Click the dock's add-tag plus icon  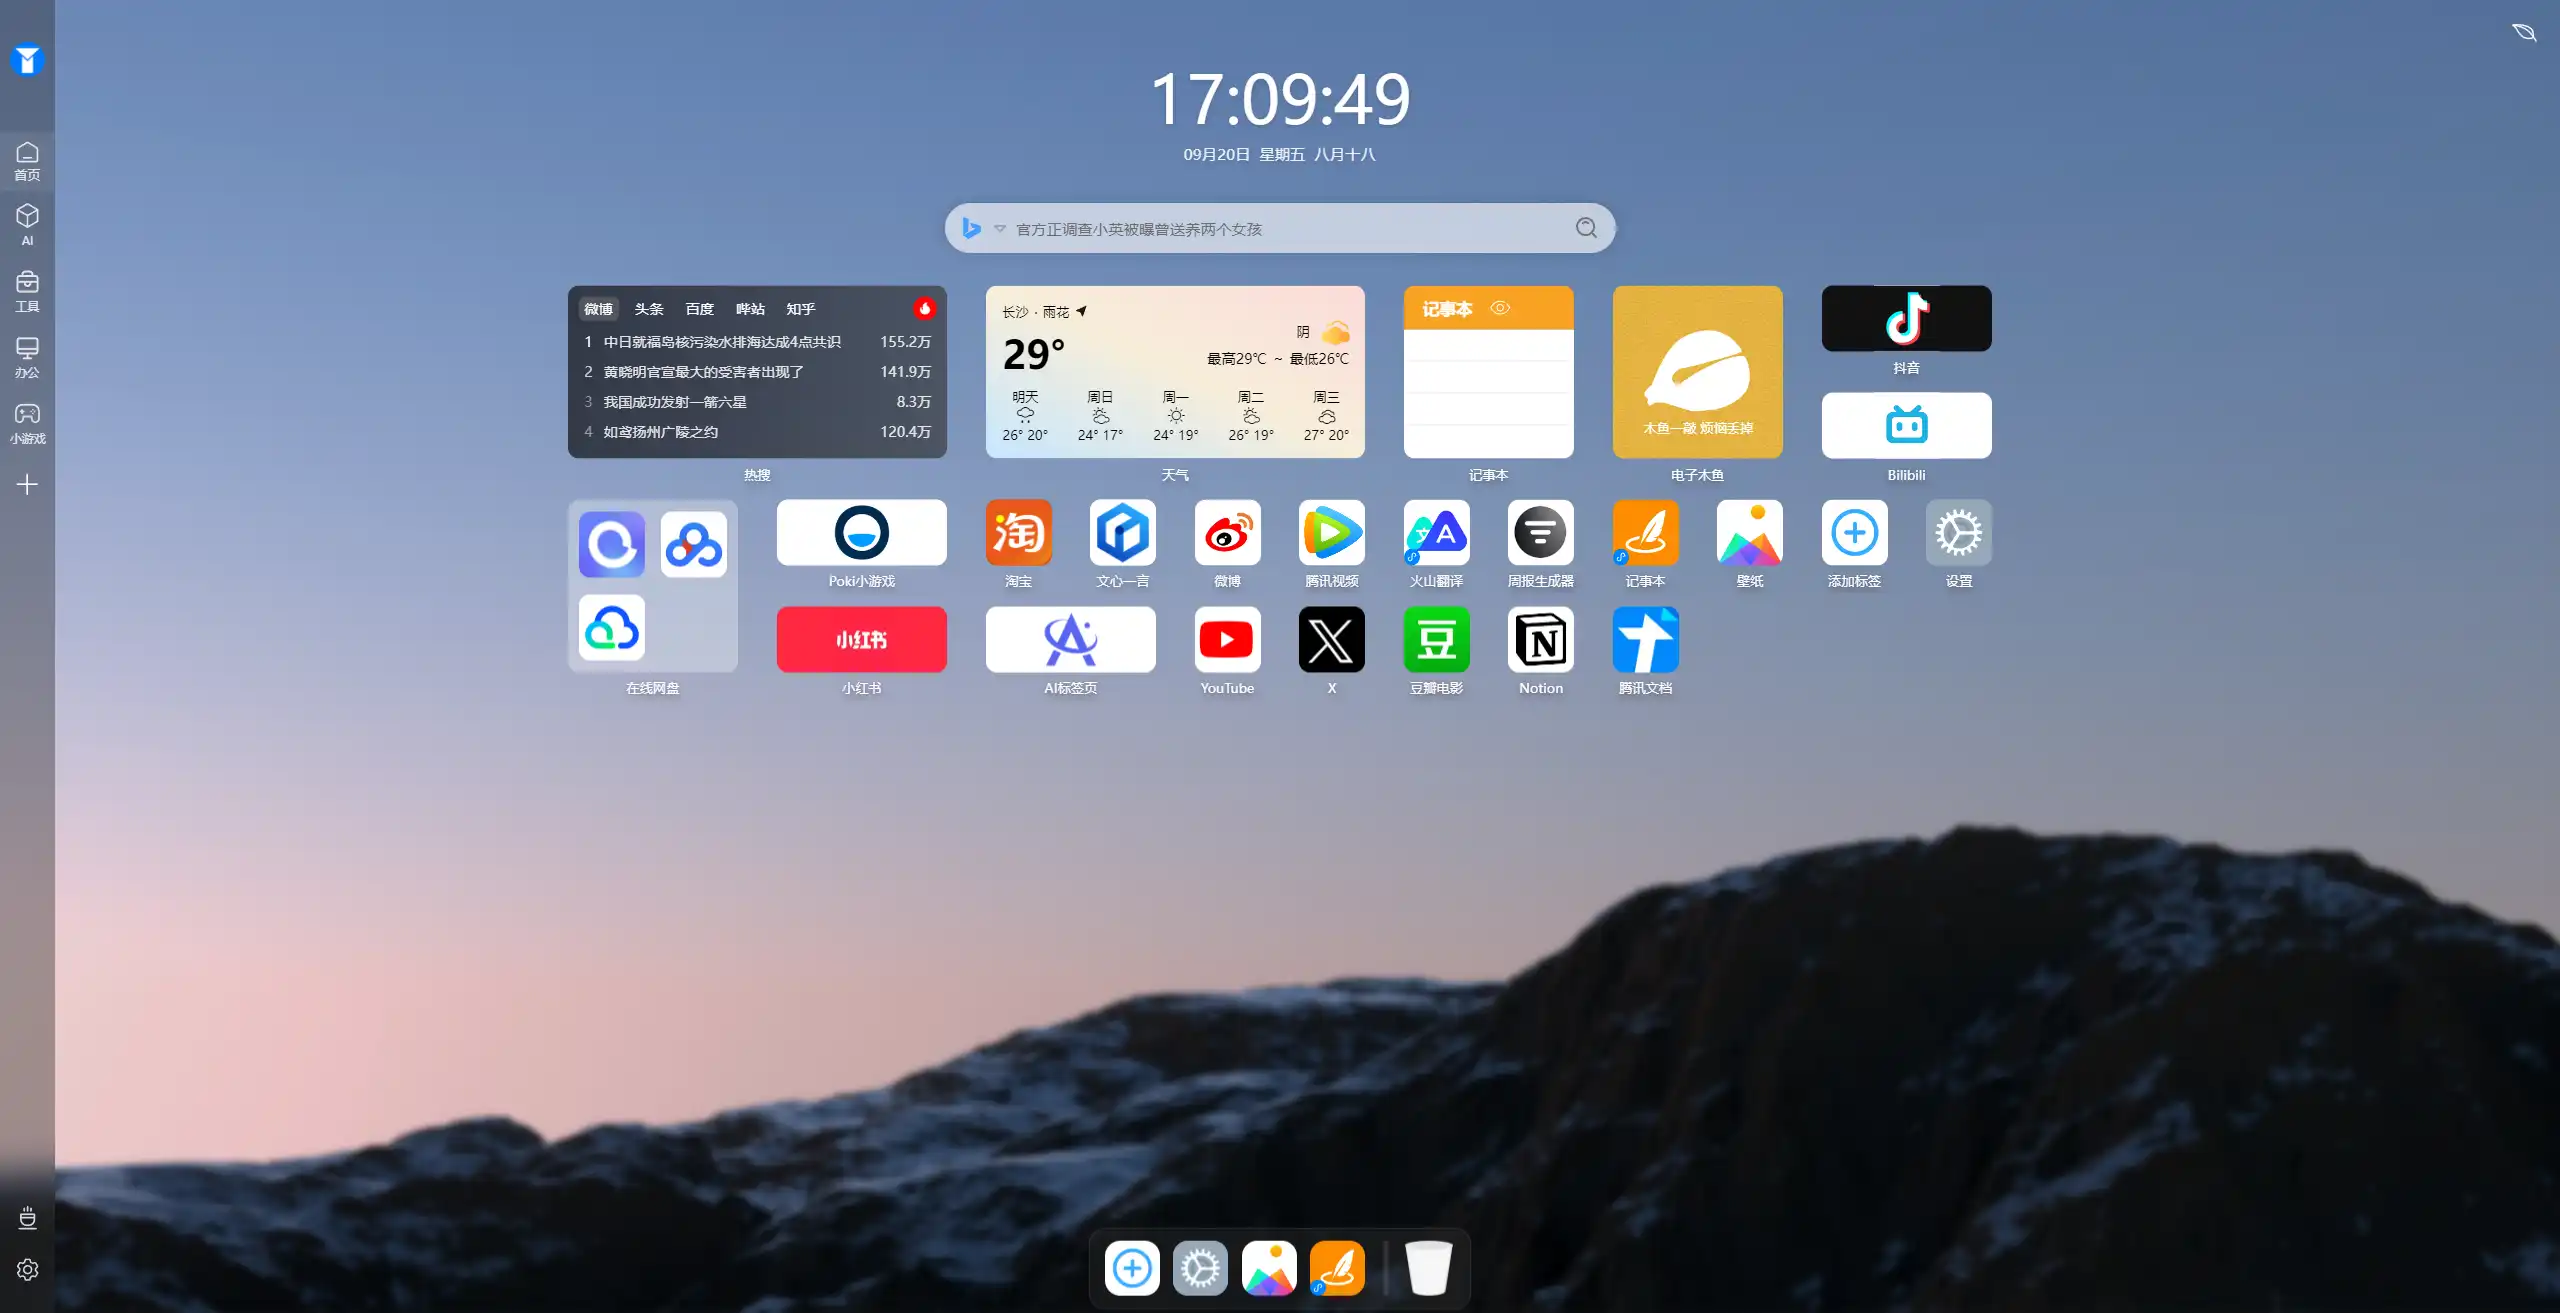1132,1269
